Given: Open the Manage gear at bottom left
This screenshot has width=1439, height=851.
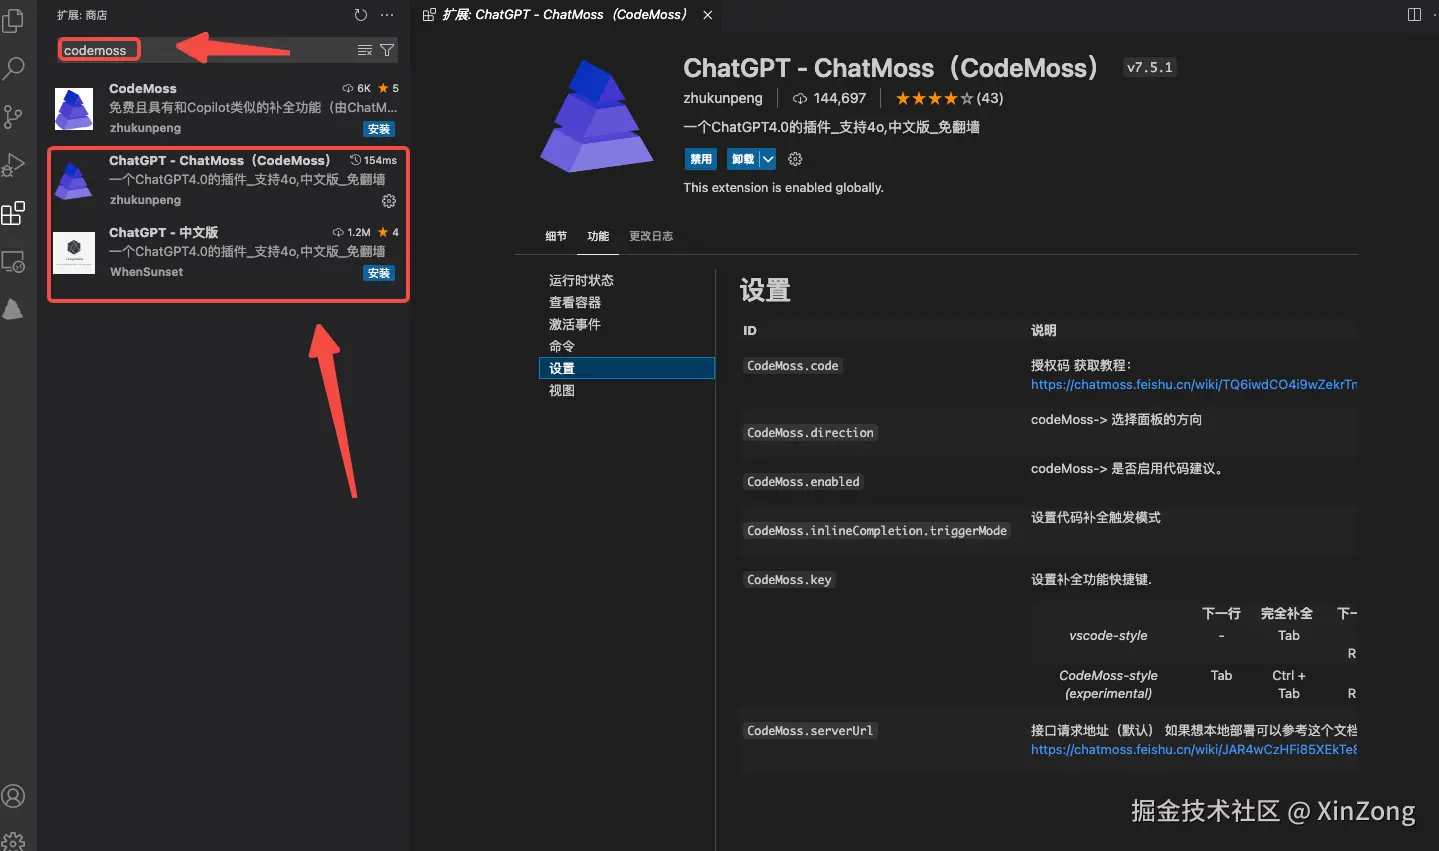Looking at the screenshot, I should click(x=13, y=841).
